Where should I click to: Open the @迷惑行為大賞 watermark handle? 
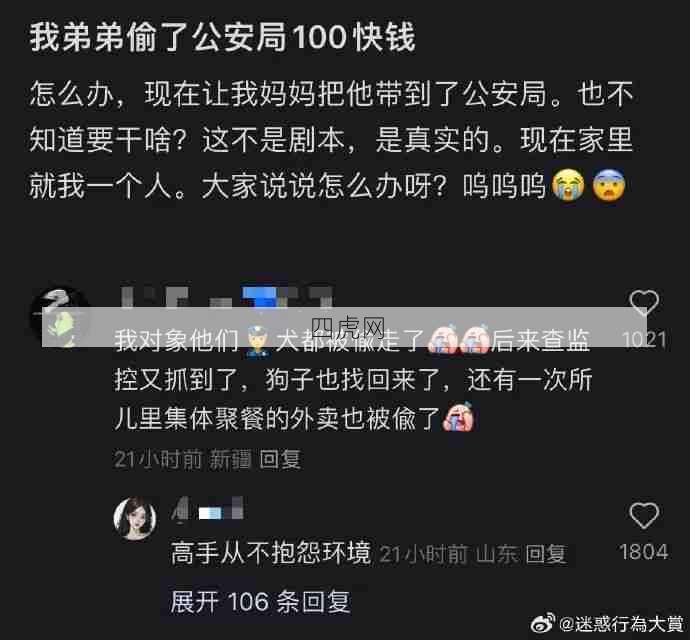click(x=621, y=624)
